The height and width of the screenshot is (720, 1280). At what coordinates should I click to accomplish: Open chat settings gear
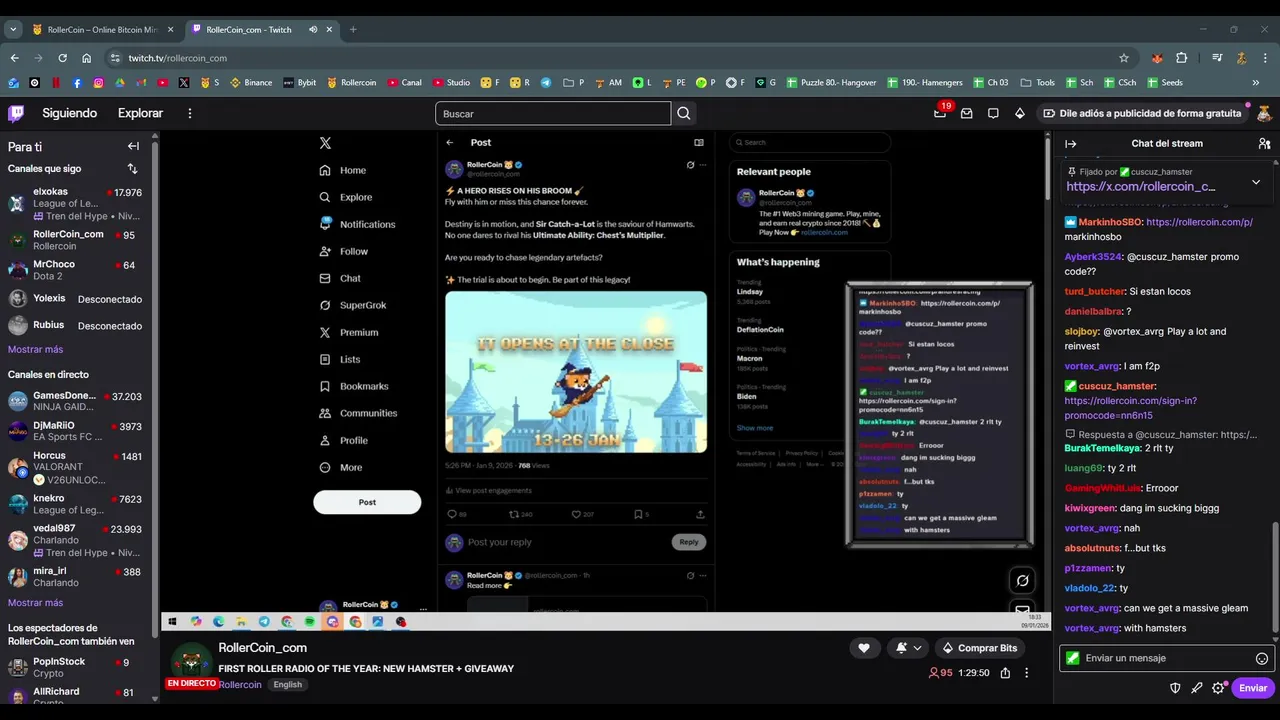[1218, 688]
